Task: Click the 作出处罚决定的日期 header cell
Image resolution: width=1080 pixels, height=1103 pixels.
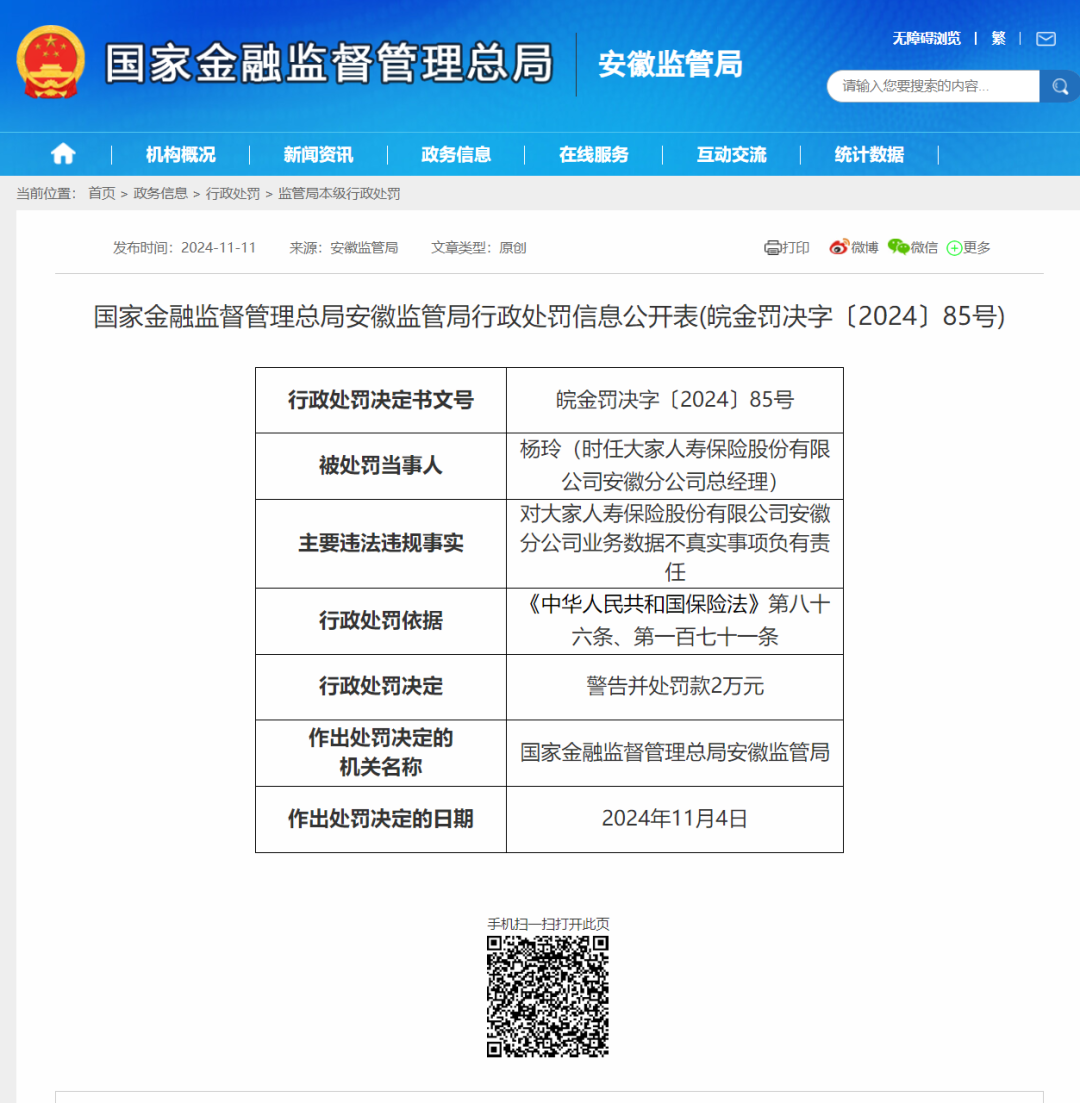Action: [381, 819]
